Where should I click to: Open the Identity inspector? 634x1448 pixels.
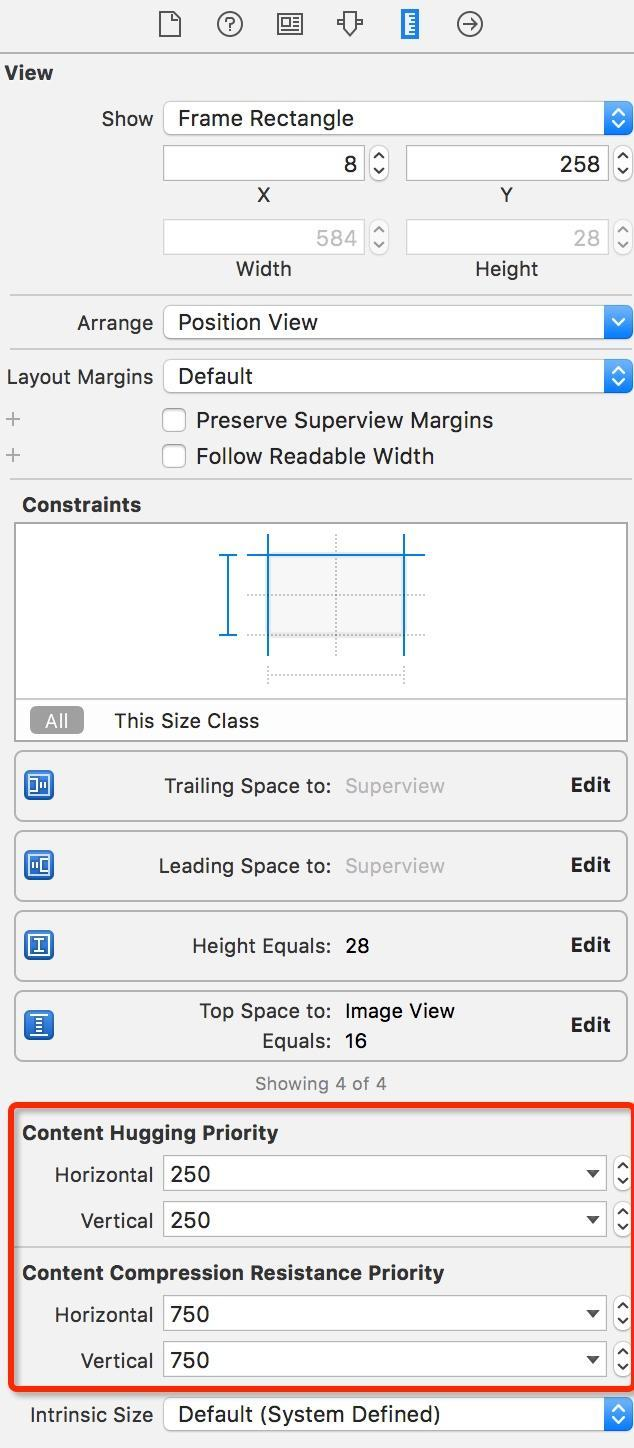click(x=290, y=24)
